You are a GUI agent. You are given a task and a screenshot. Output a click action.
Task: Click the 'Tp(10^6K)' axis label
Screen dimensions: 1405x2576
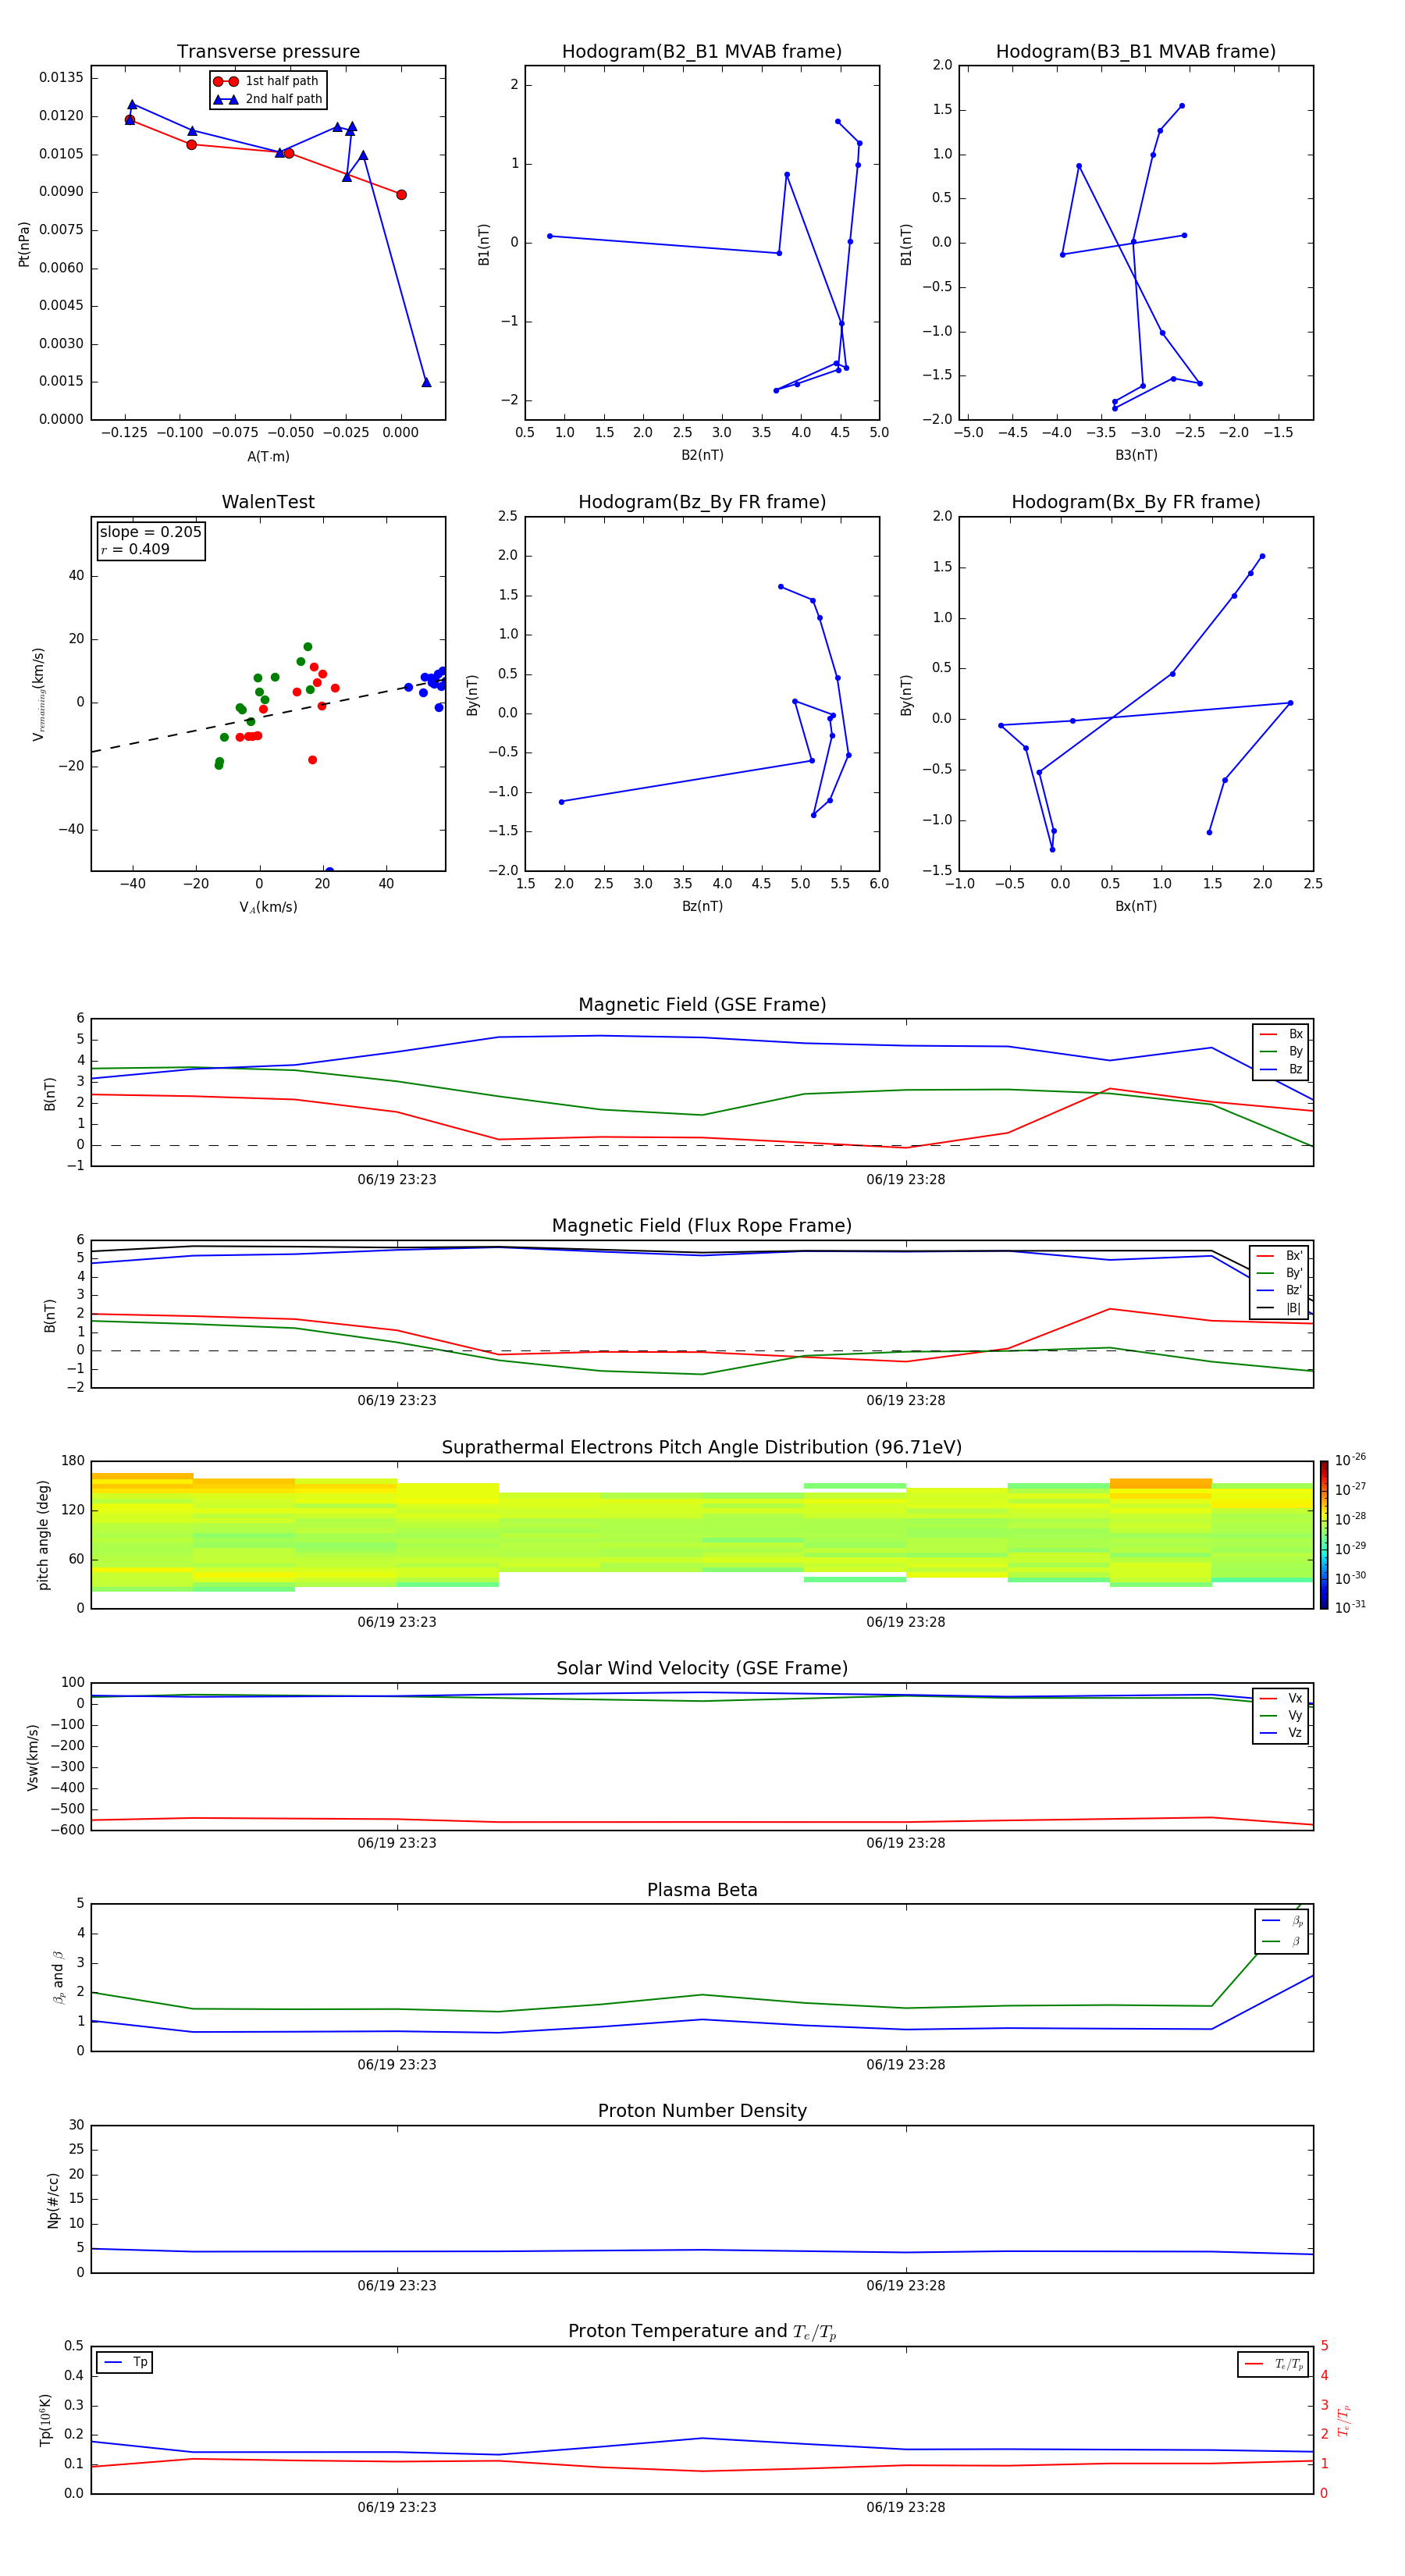tap(45, 2420)
